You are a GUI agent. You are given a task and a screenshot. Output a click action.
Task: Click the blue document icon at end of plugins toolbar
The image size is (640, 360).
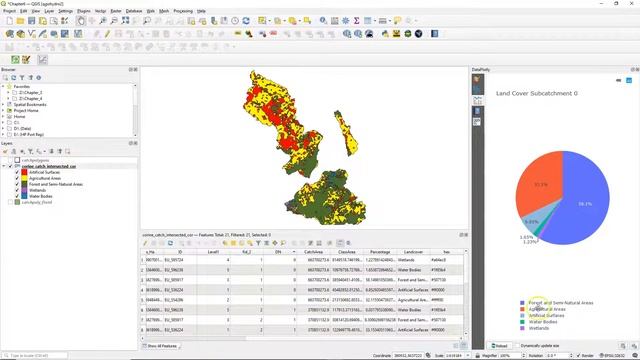tap(435, 34)
